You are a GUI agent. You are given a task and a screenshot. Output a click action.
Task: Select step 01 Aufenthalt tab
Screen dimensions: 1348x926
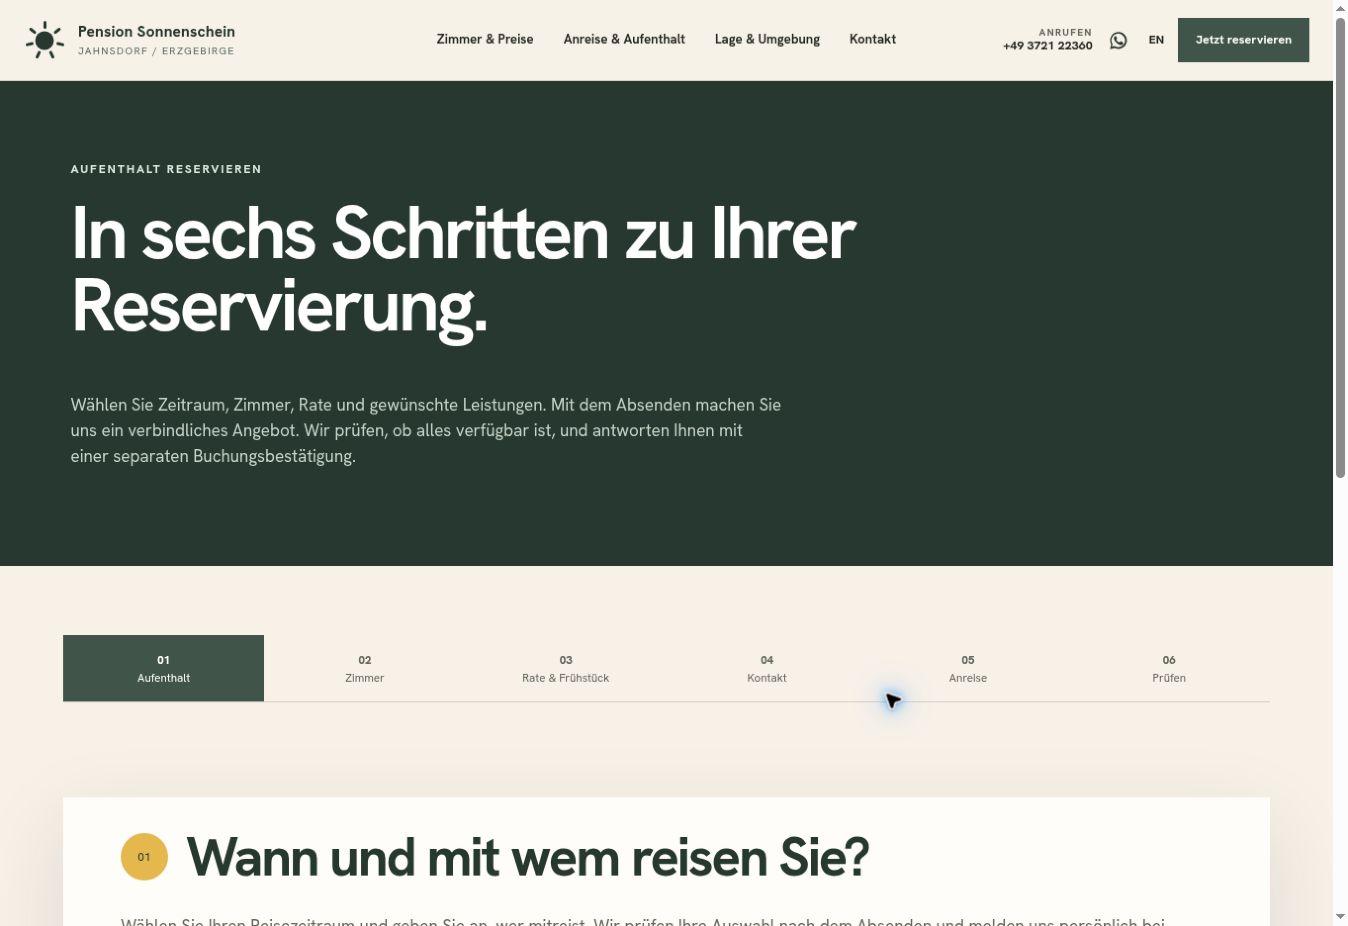tap(163, 668)
